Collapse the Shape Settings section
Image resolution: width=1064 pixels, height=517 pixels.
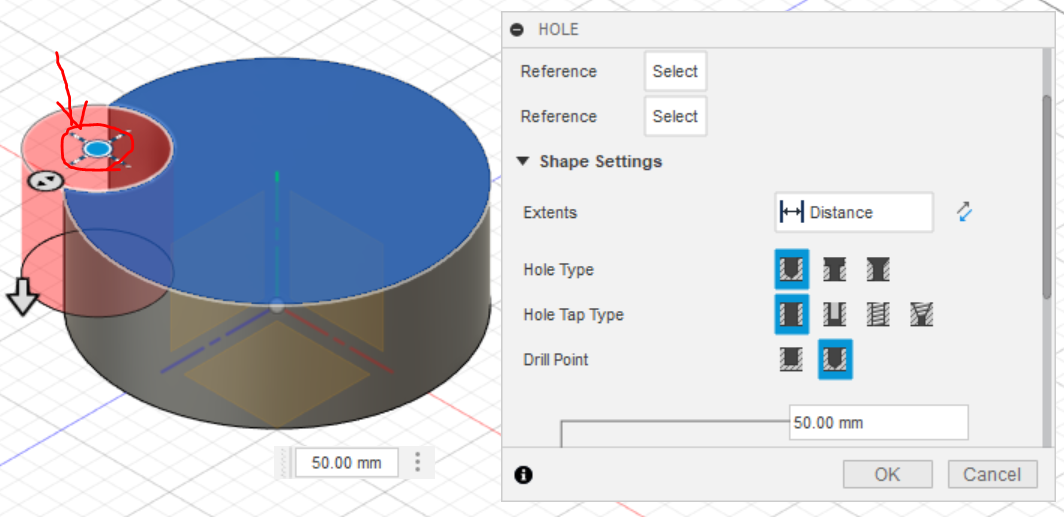522,161
